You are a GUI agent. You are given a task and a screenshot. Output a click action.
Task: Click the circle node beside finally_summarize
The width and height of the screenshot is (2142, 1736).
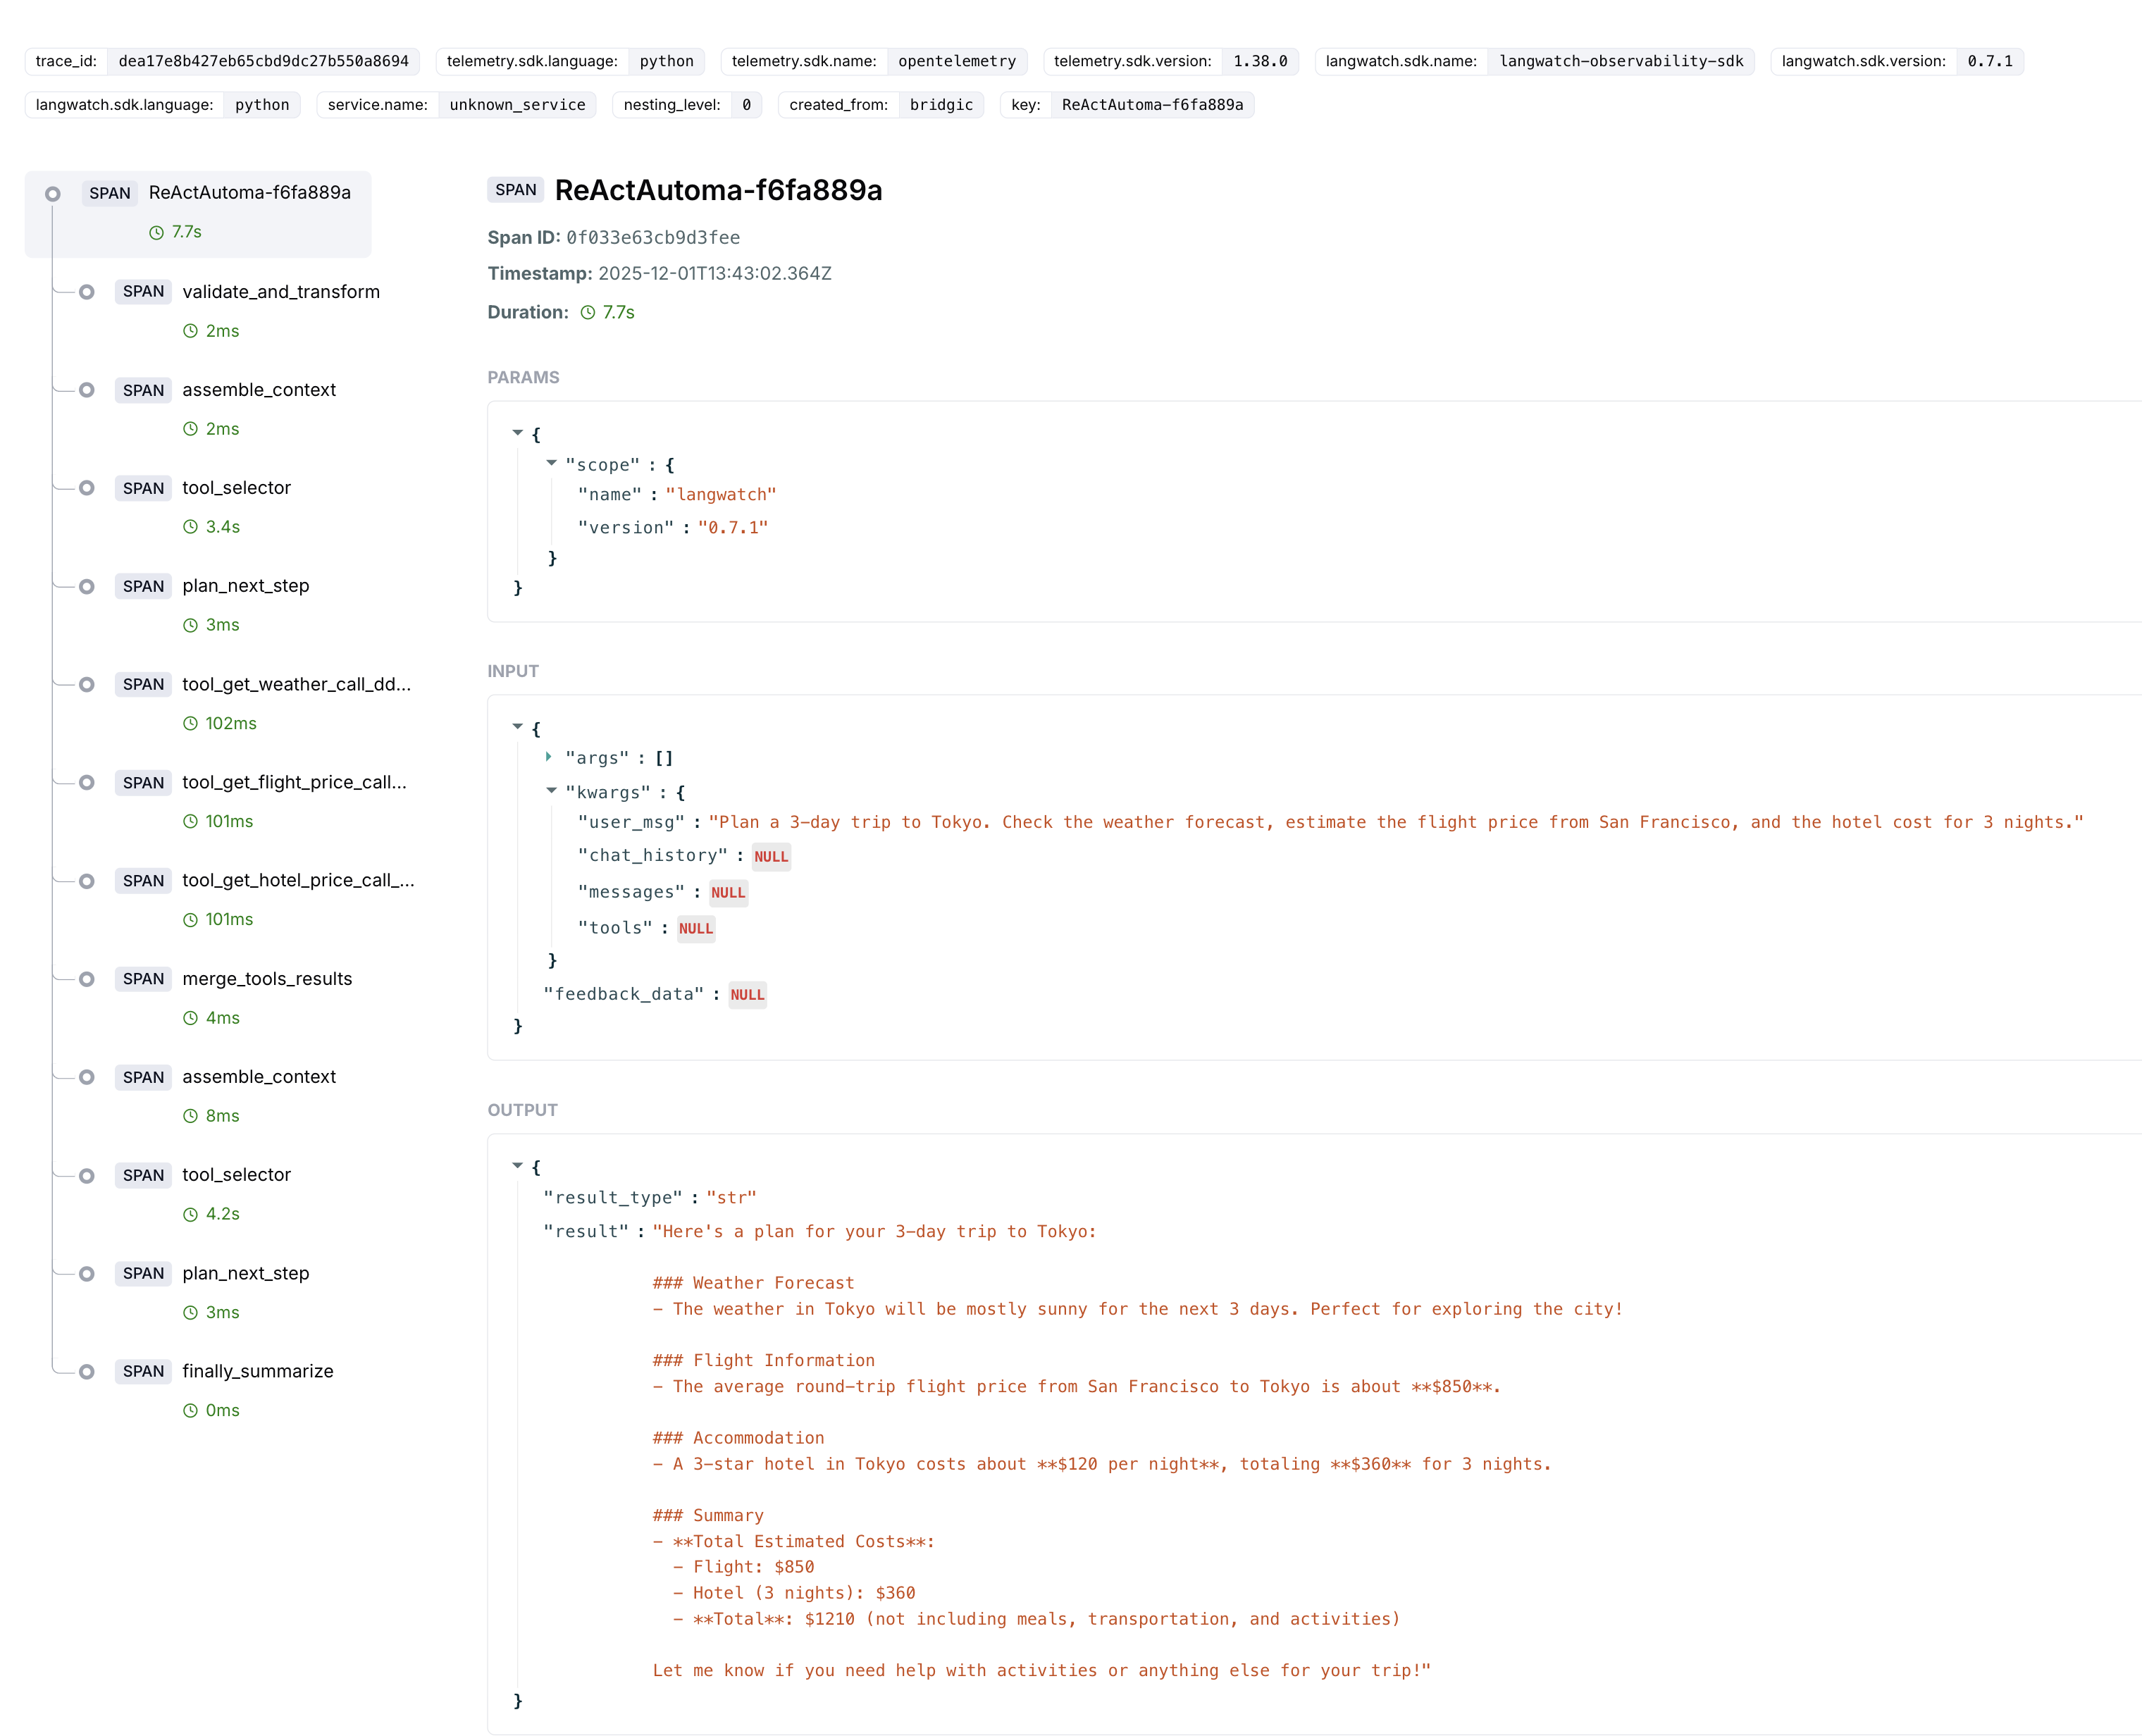(87, 1371)
